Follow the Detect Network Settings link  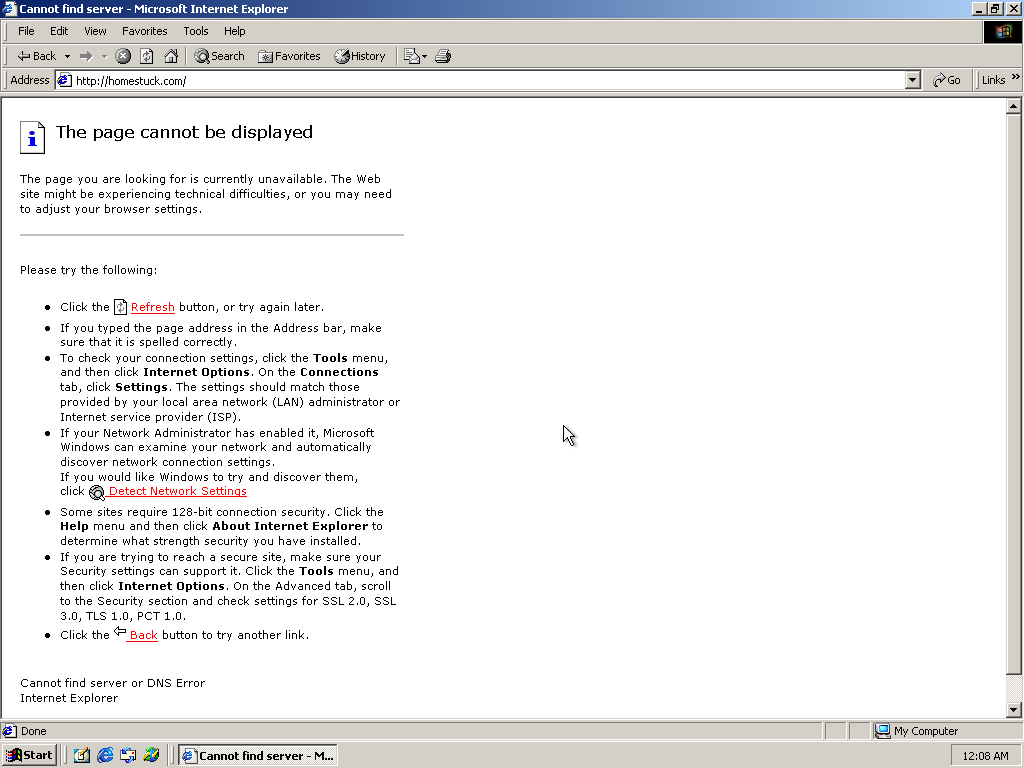point(178,491)
